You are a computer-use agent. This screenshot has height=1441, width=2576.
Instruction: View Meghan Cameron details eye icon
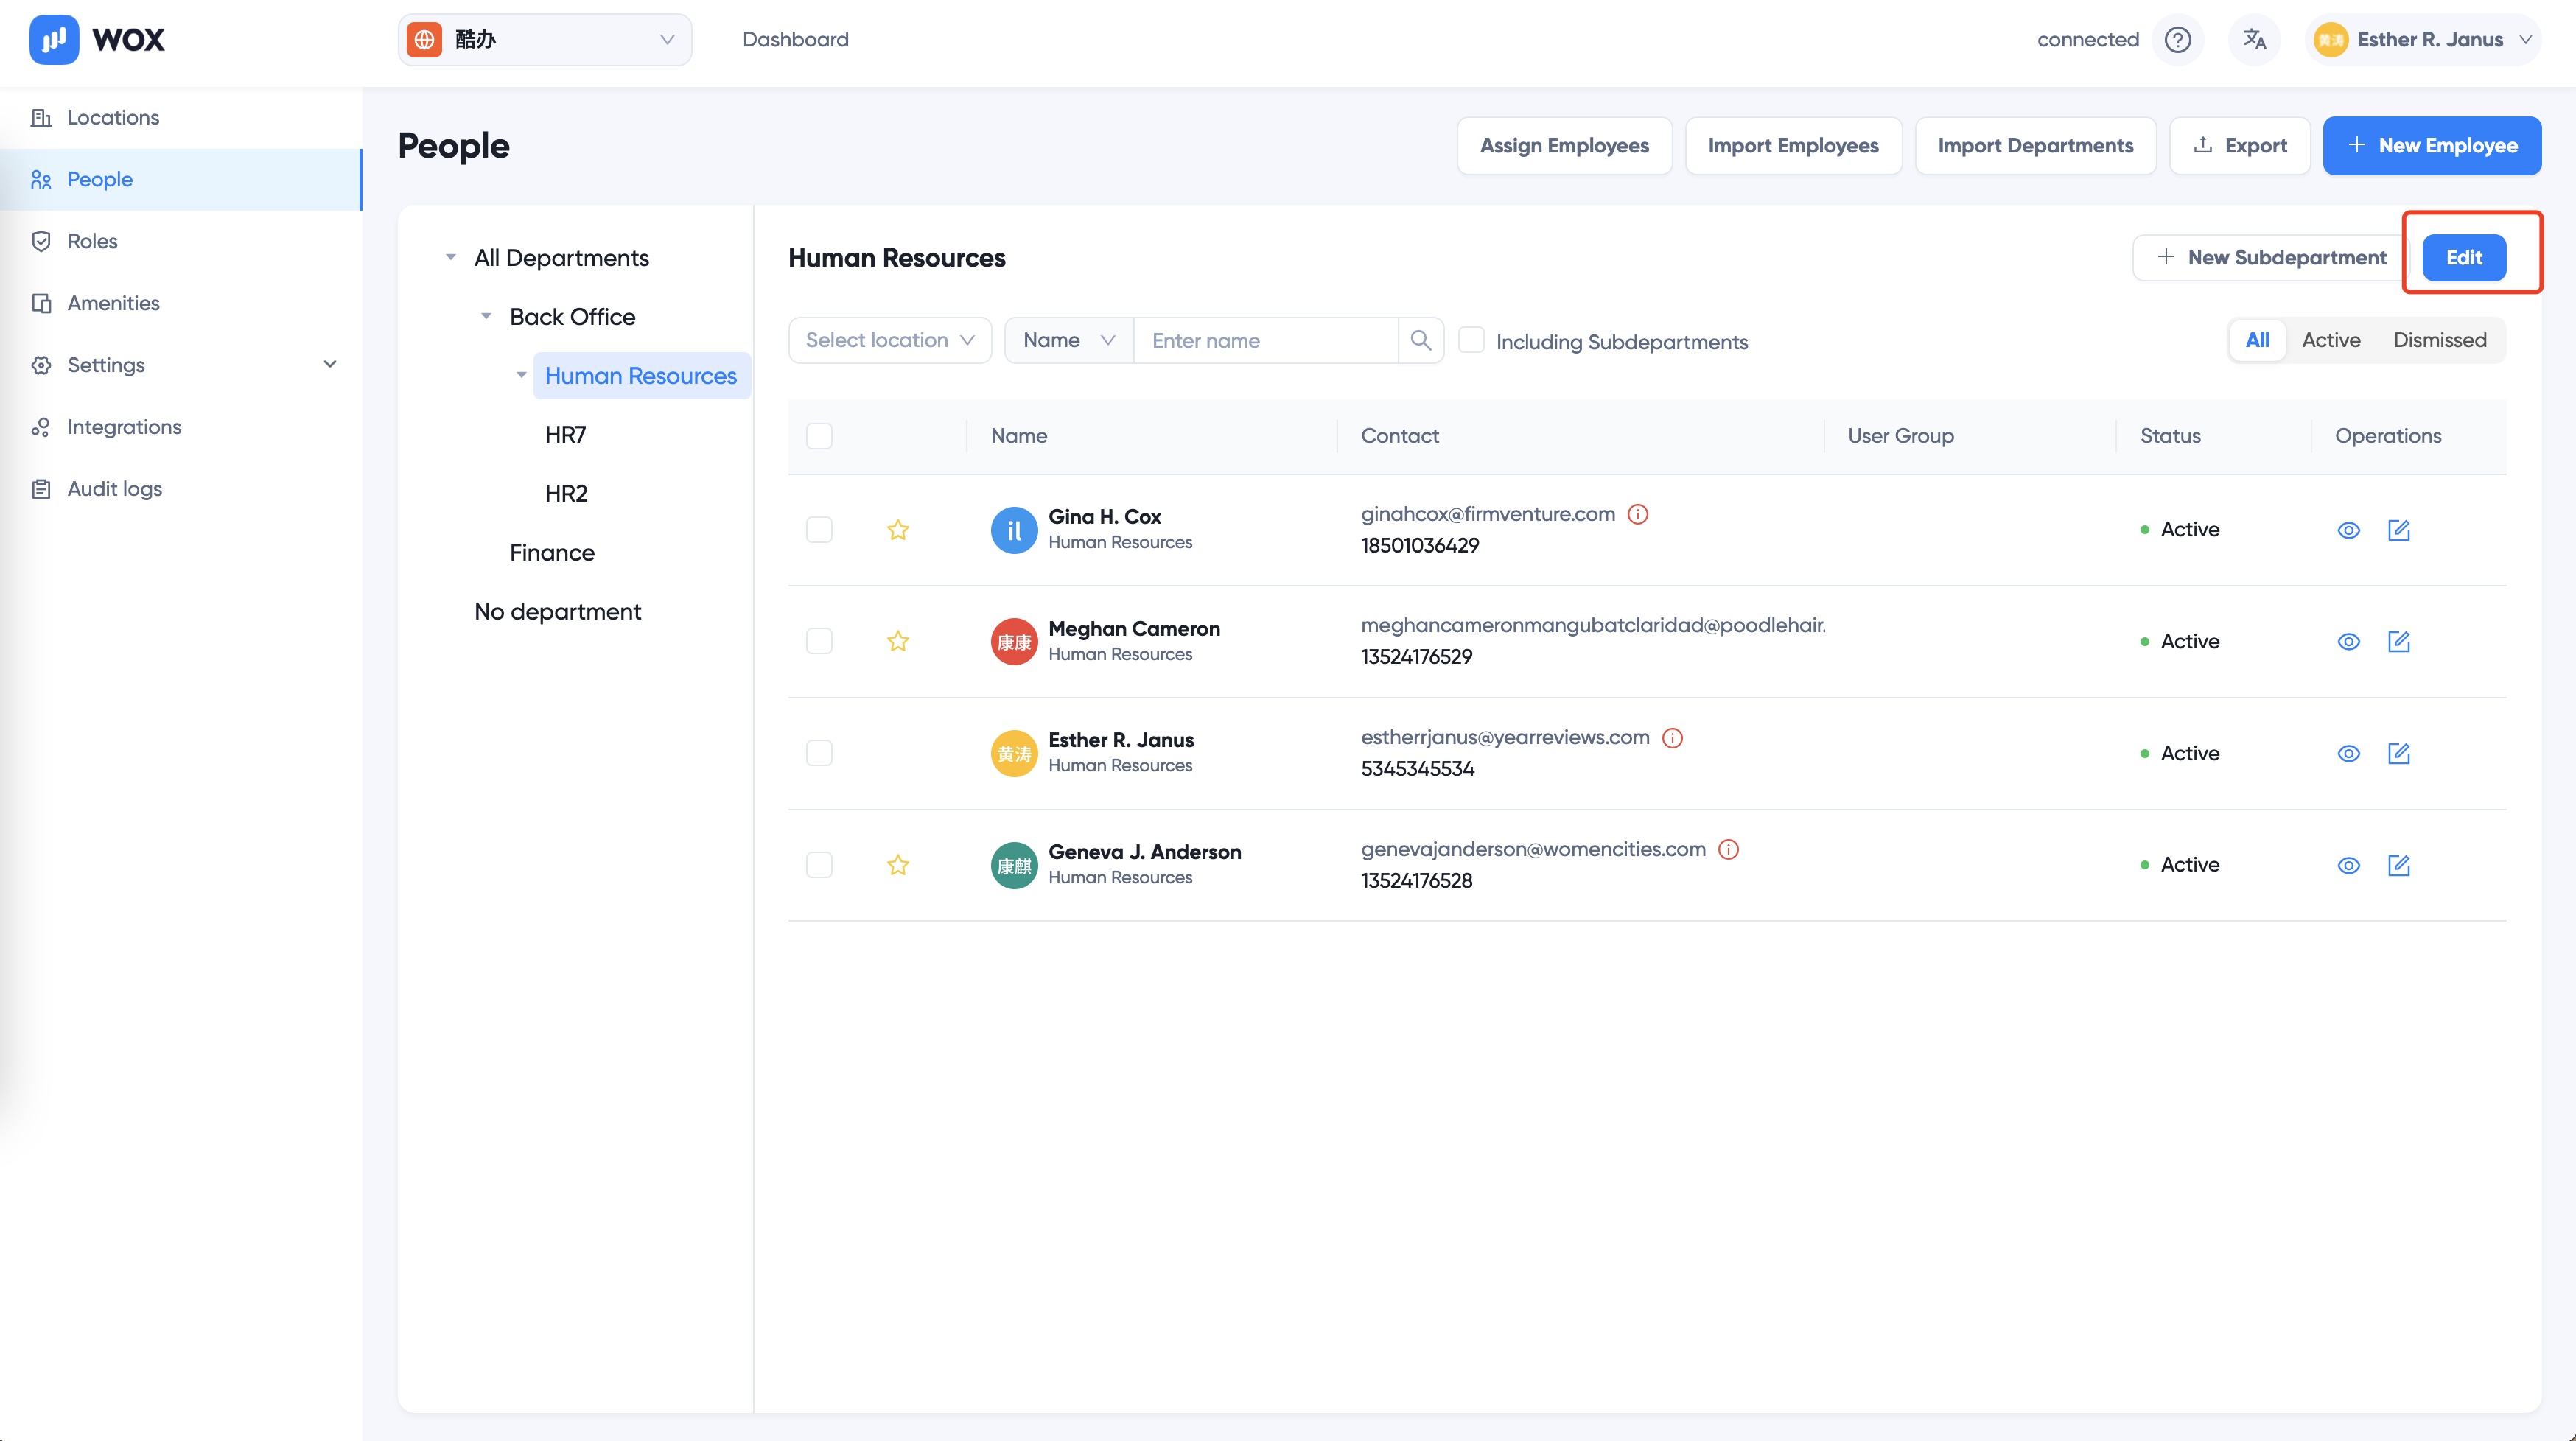coord(2349,641)
